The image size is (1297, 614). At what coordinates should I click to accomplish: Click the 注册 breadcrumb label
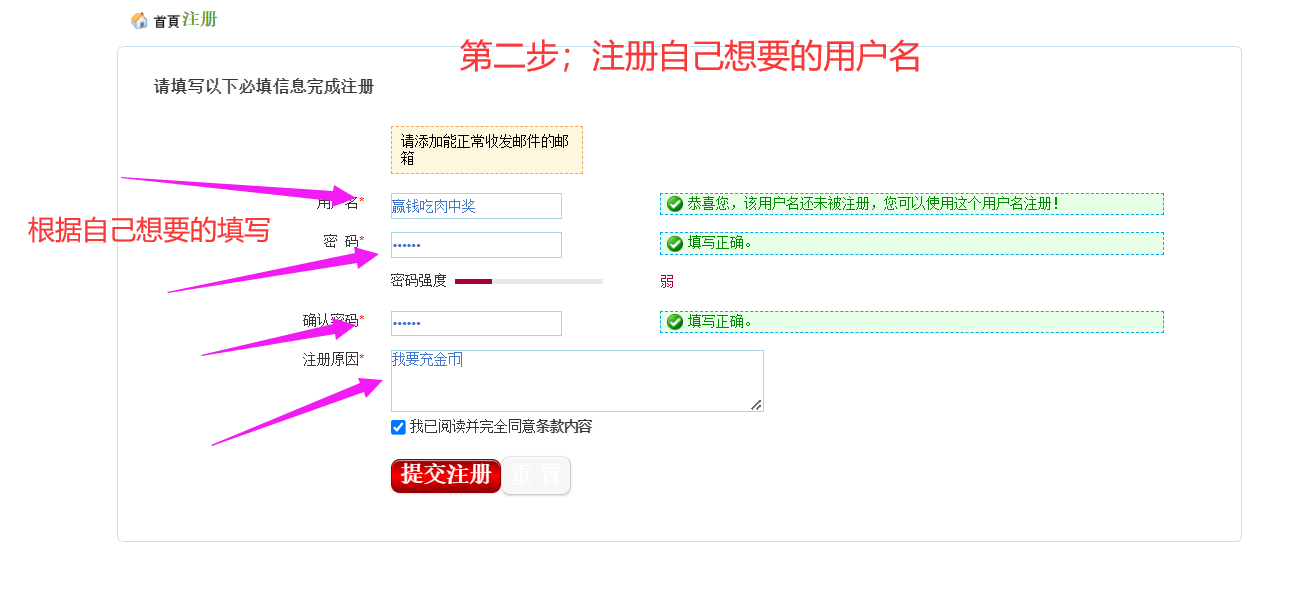tap(200, 19)
